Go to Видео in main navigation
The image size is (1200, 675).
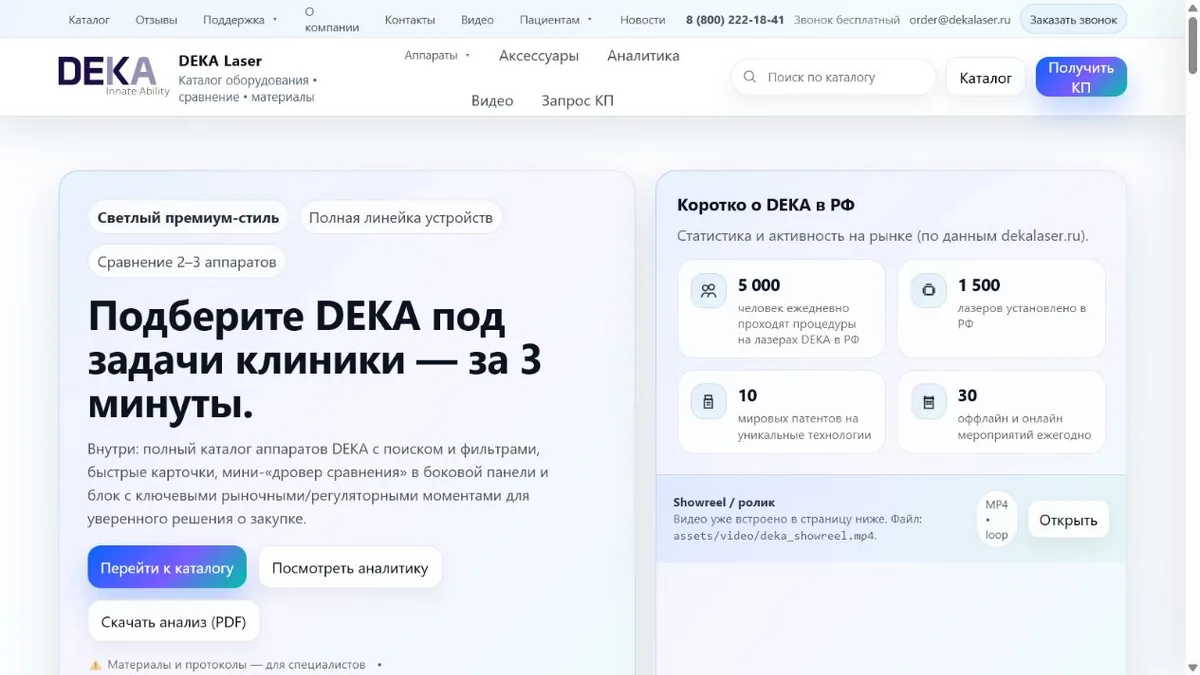pos(492,100)
